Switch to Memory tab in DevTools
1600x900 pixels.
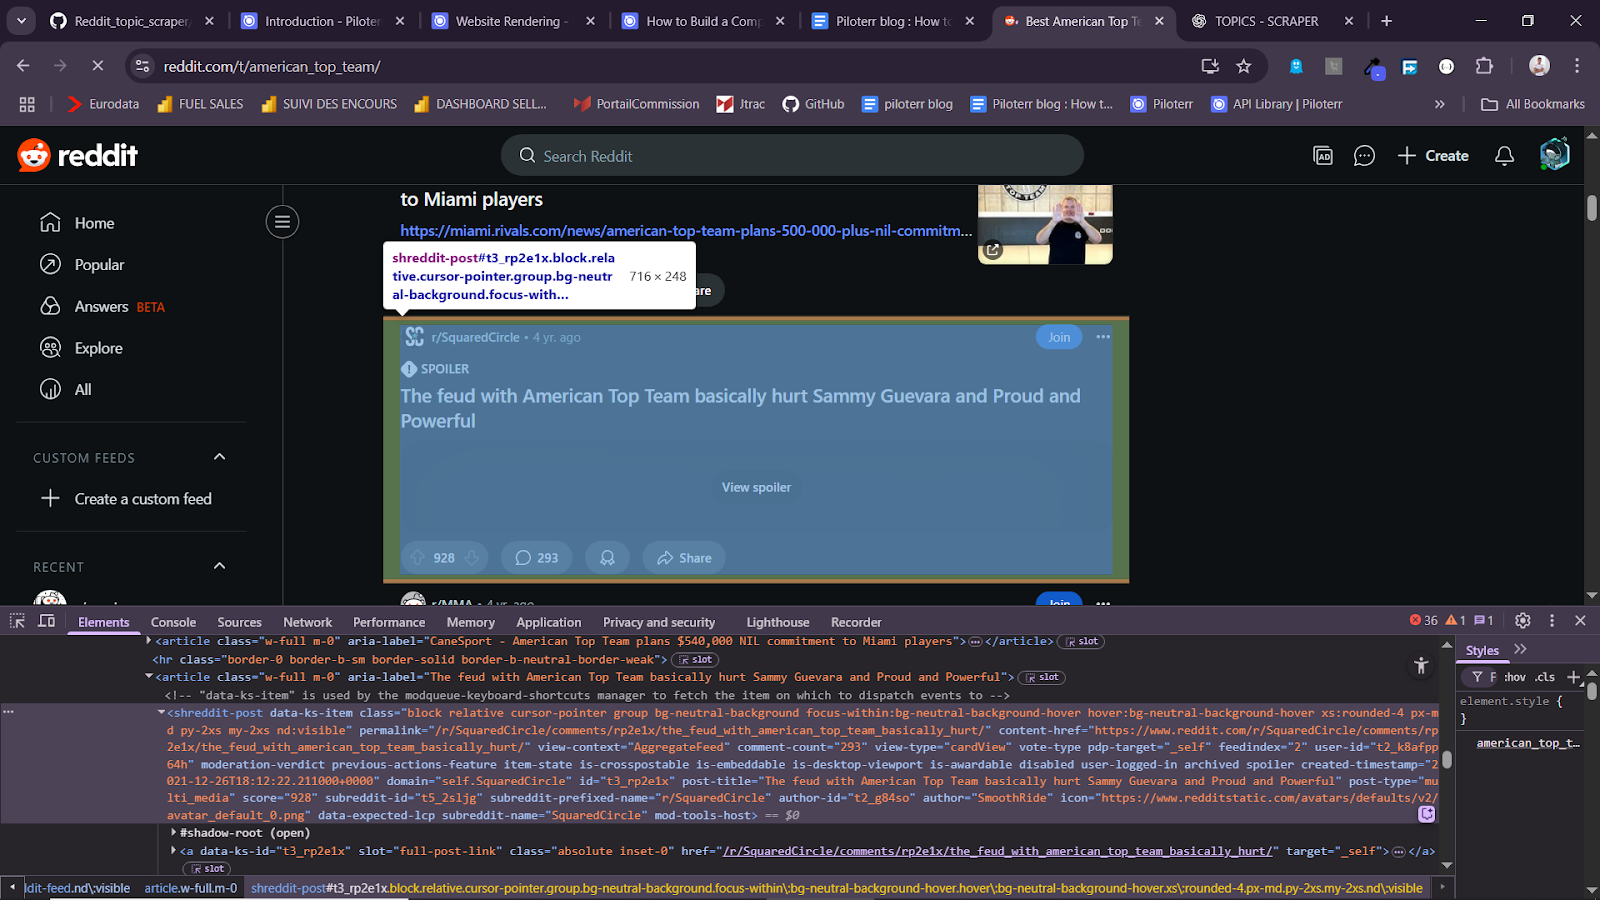[x=470, y=622]
